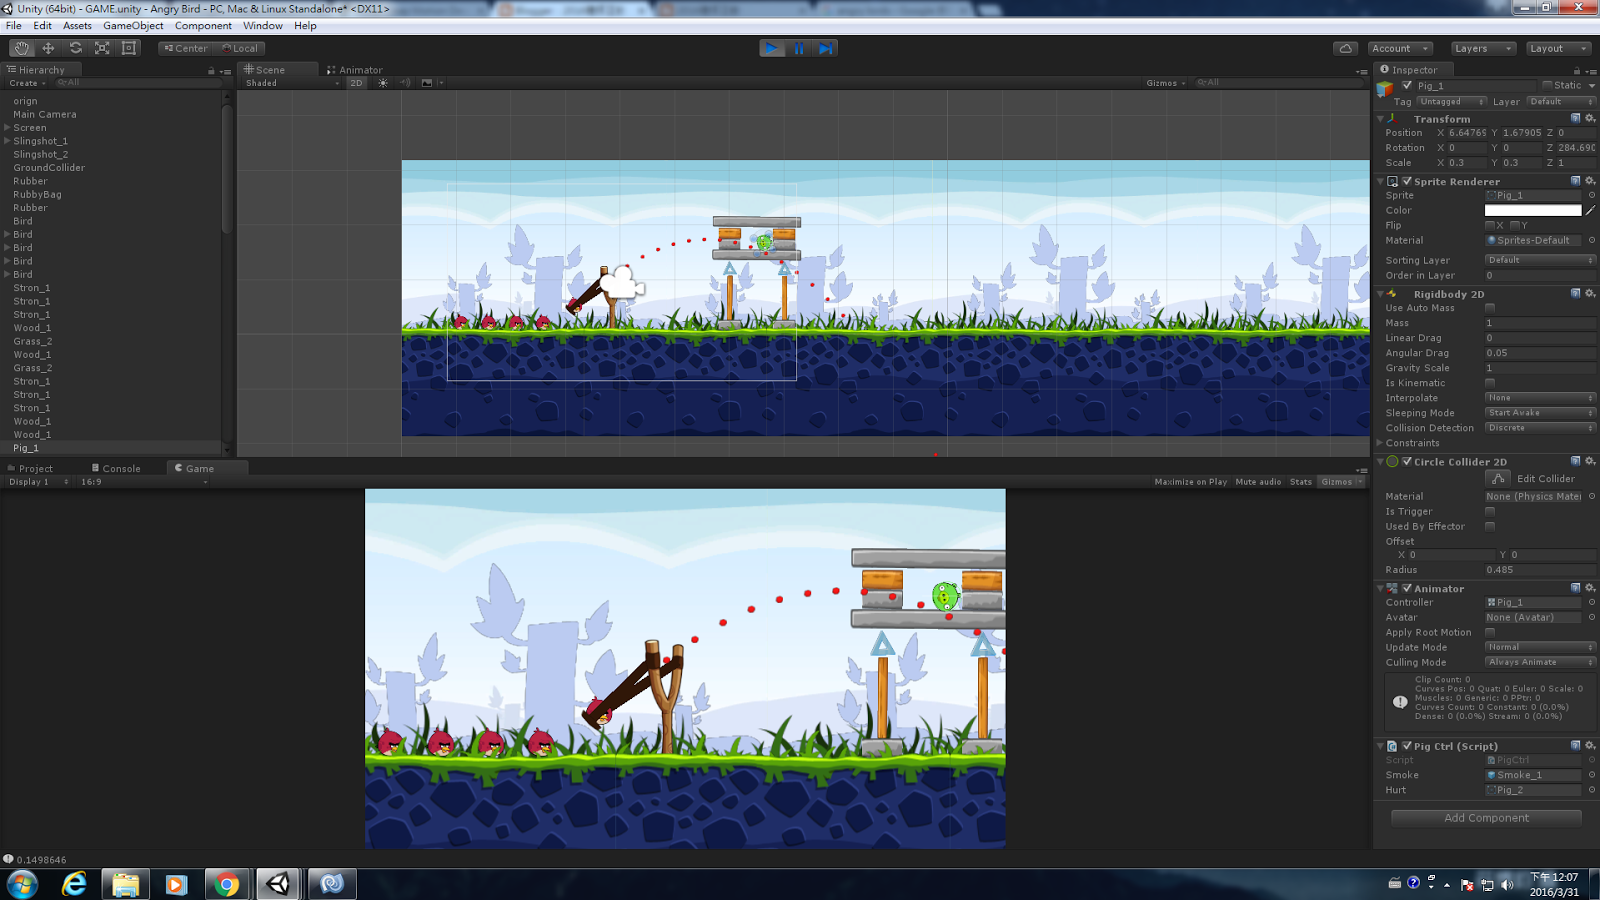The image size is (1600, 900).
Task: Toggle Center pivot mode button
Action: coord(185,48)
